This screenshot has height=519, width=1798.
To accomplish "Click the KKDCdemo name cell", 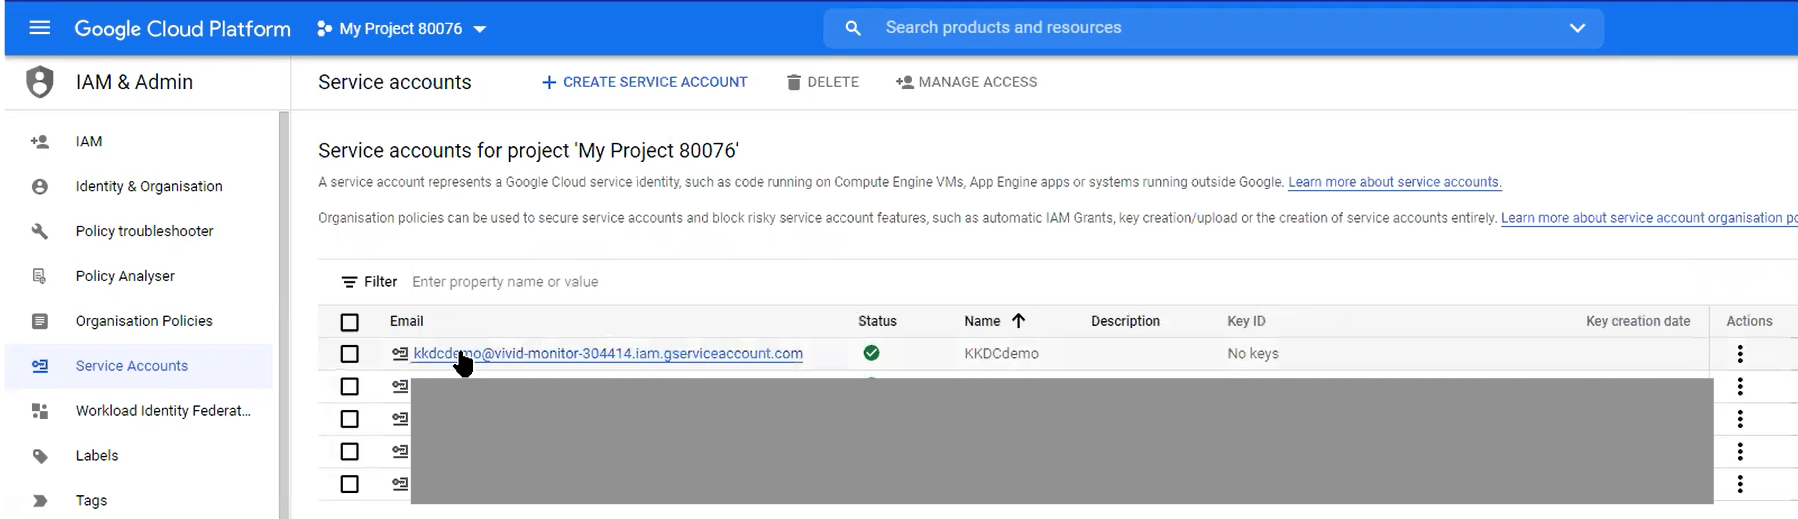I will tap(1001, 353).
